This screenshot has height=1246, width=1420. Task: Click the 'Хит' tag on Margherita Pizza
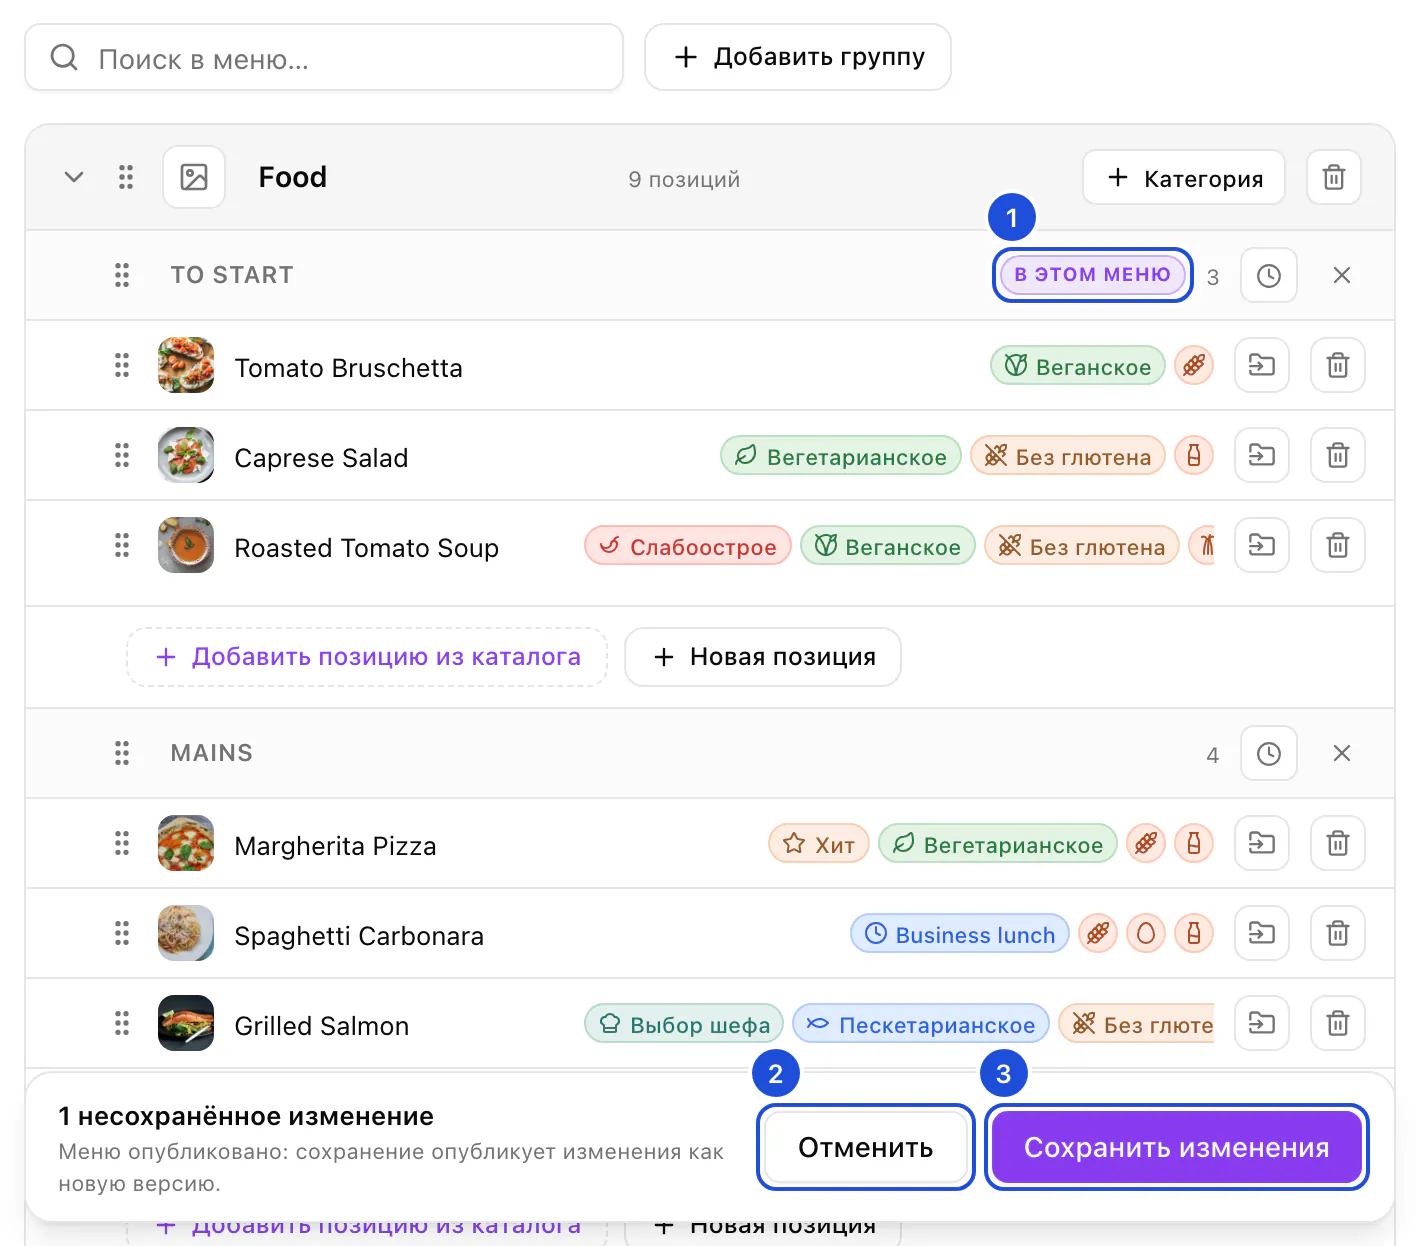(819, 845)
